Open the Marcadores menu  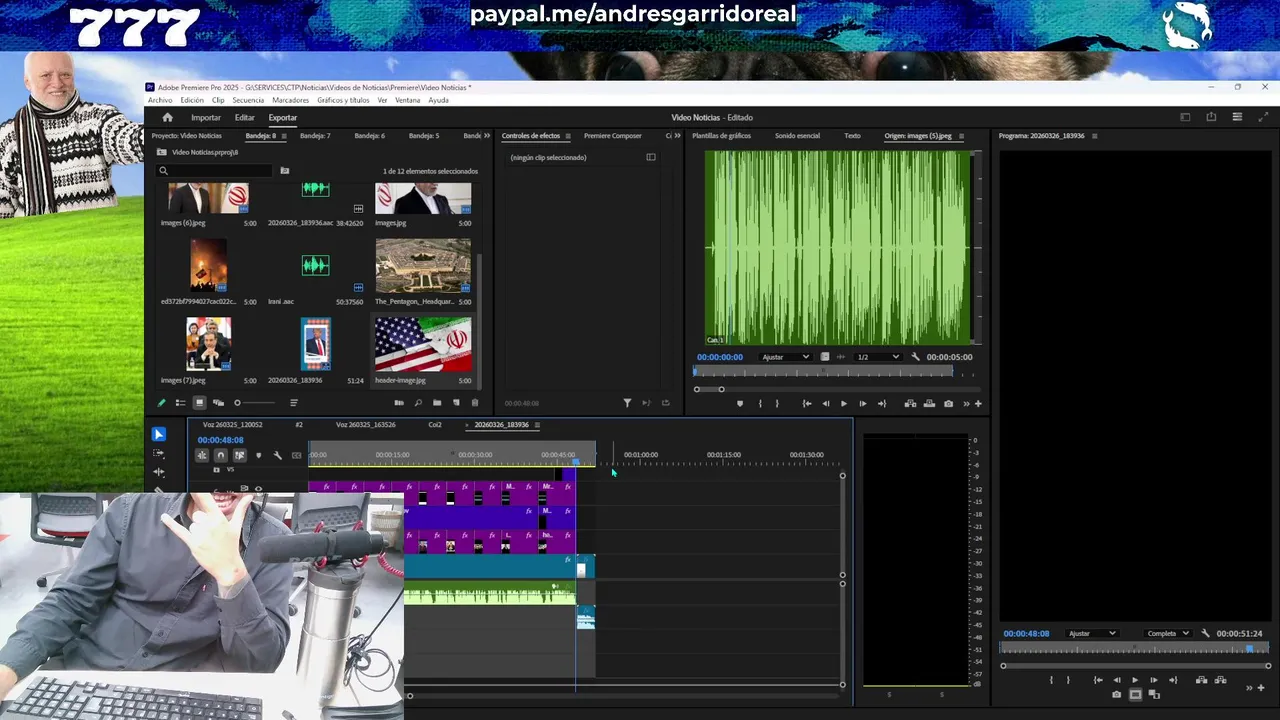290,100
